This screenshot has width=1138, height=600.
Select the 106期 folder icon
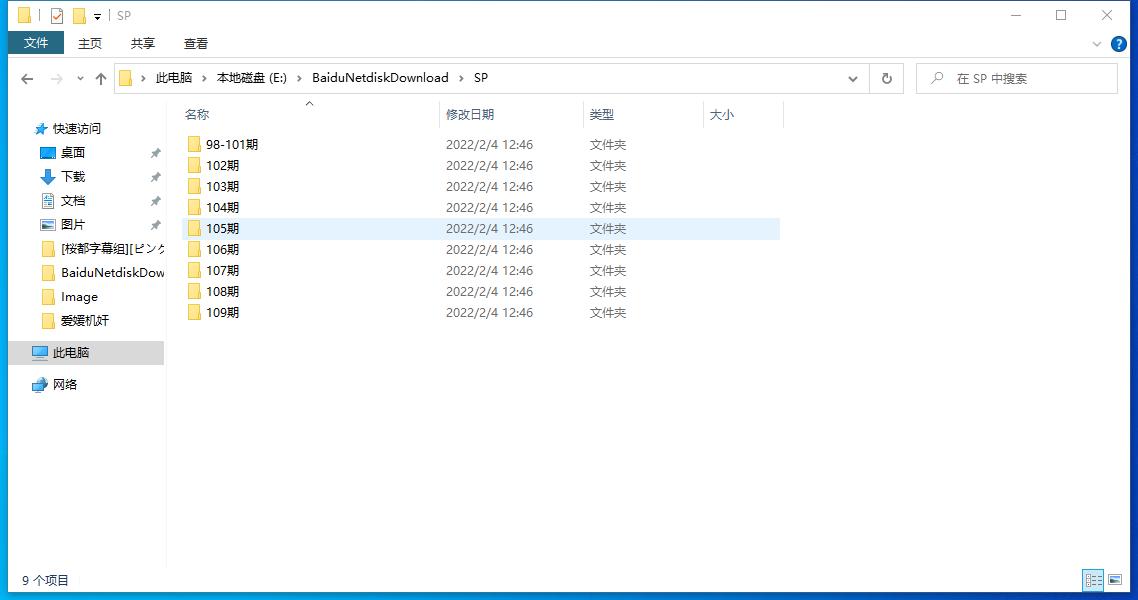(194, 250)
